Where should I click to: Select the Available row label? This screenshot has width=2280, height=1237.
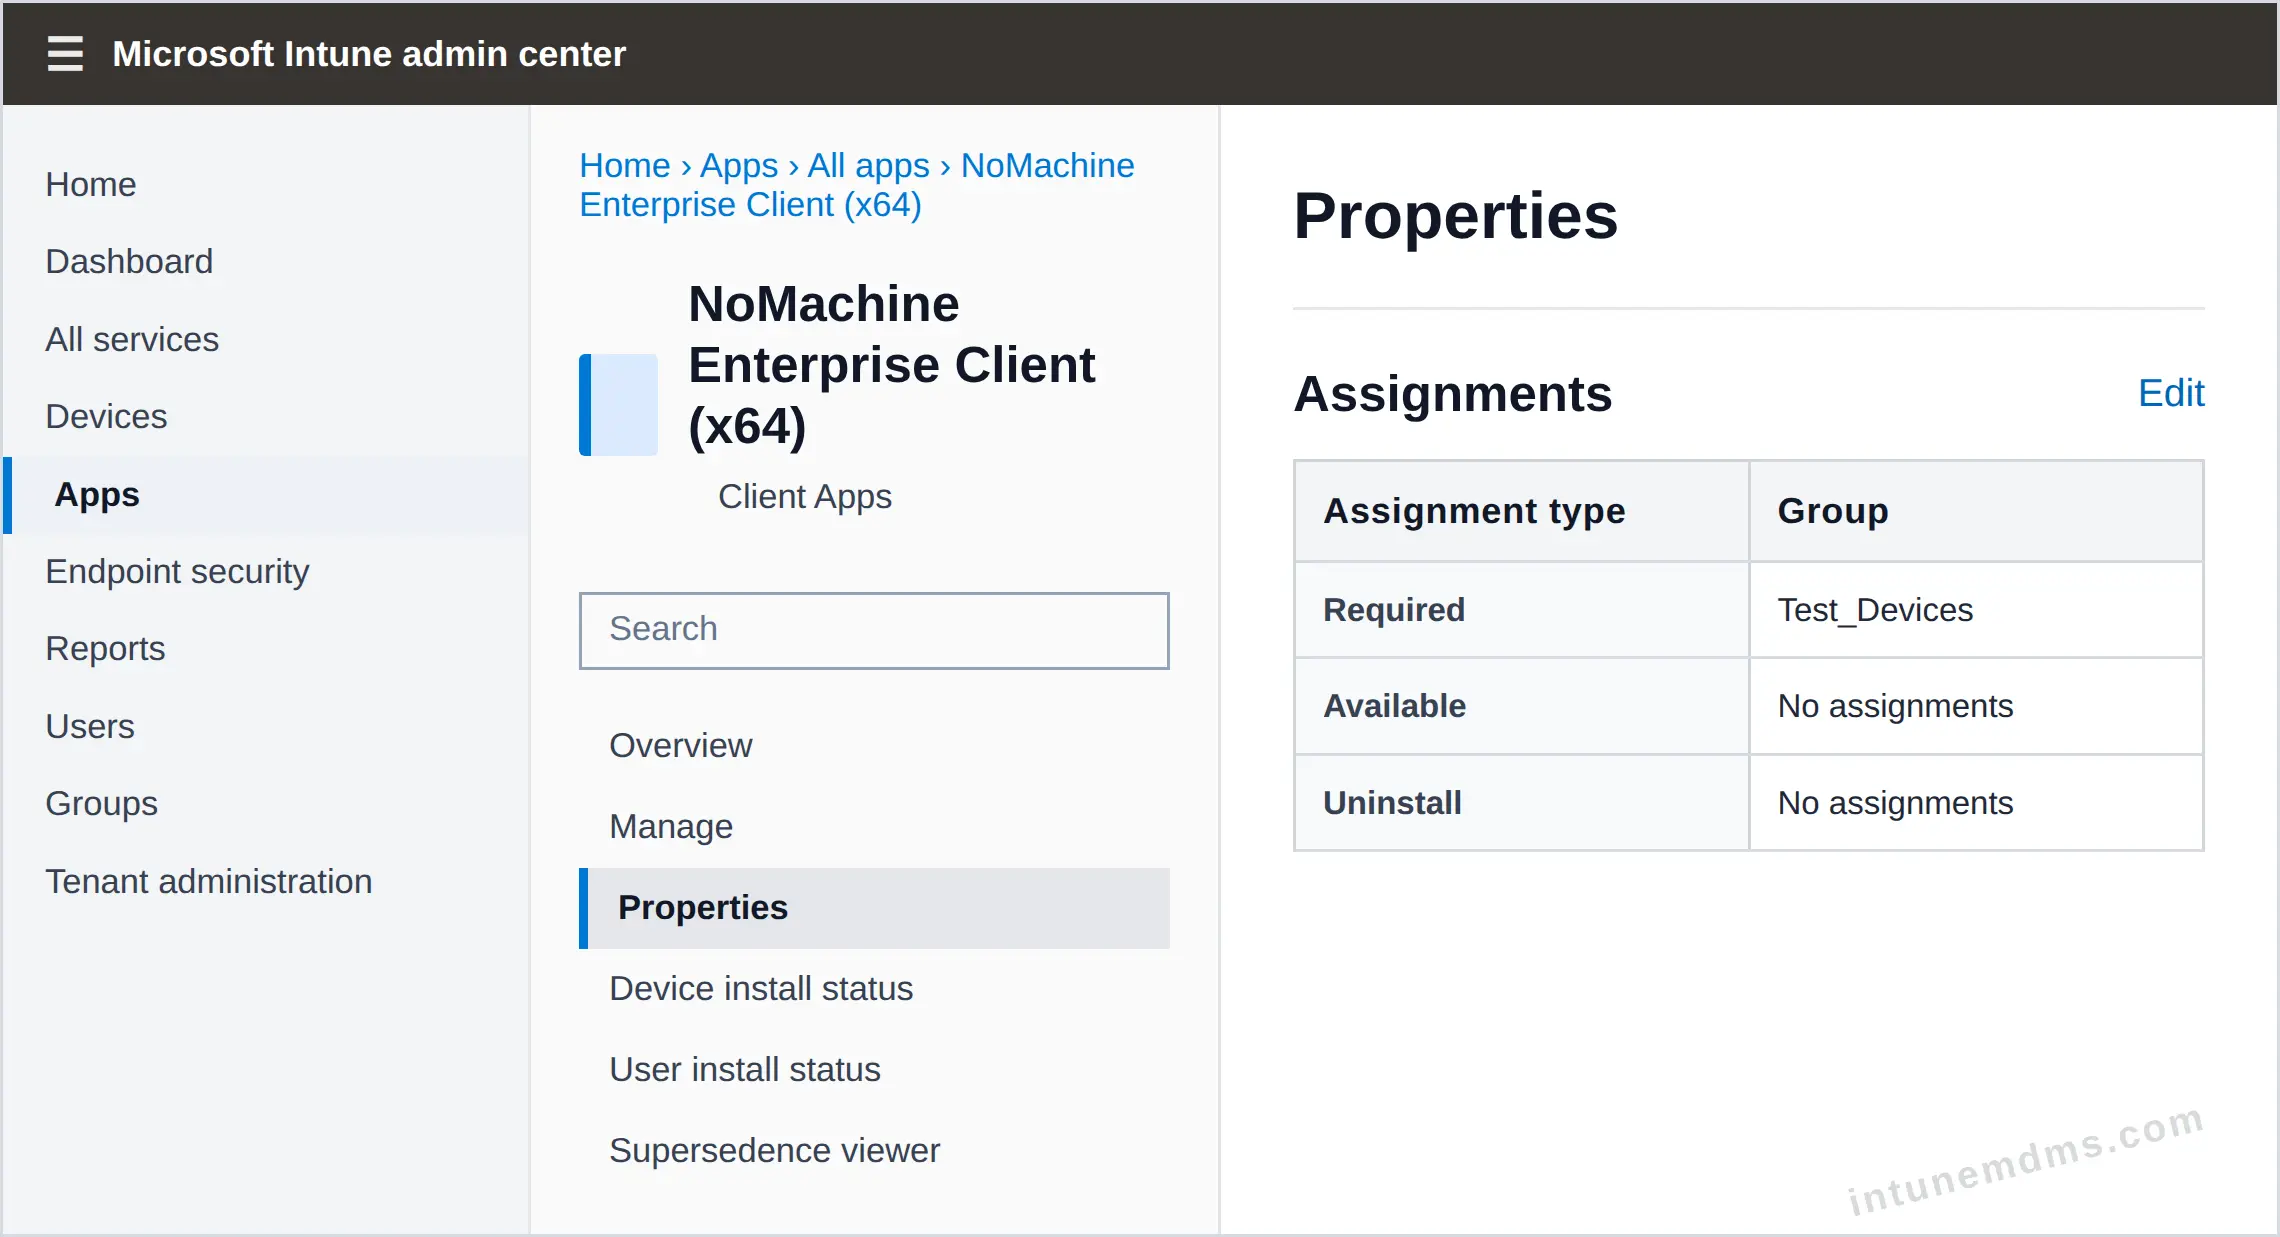[1394, 706]
